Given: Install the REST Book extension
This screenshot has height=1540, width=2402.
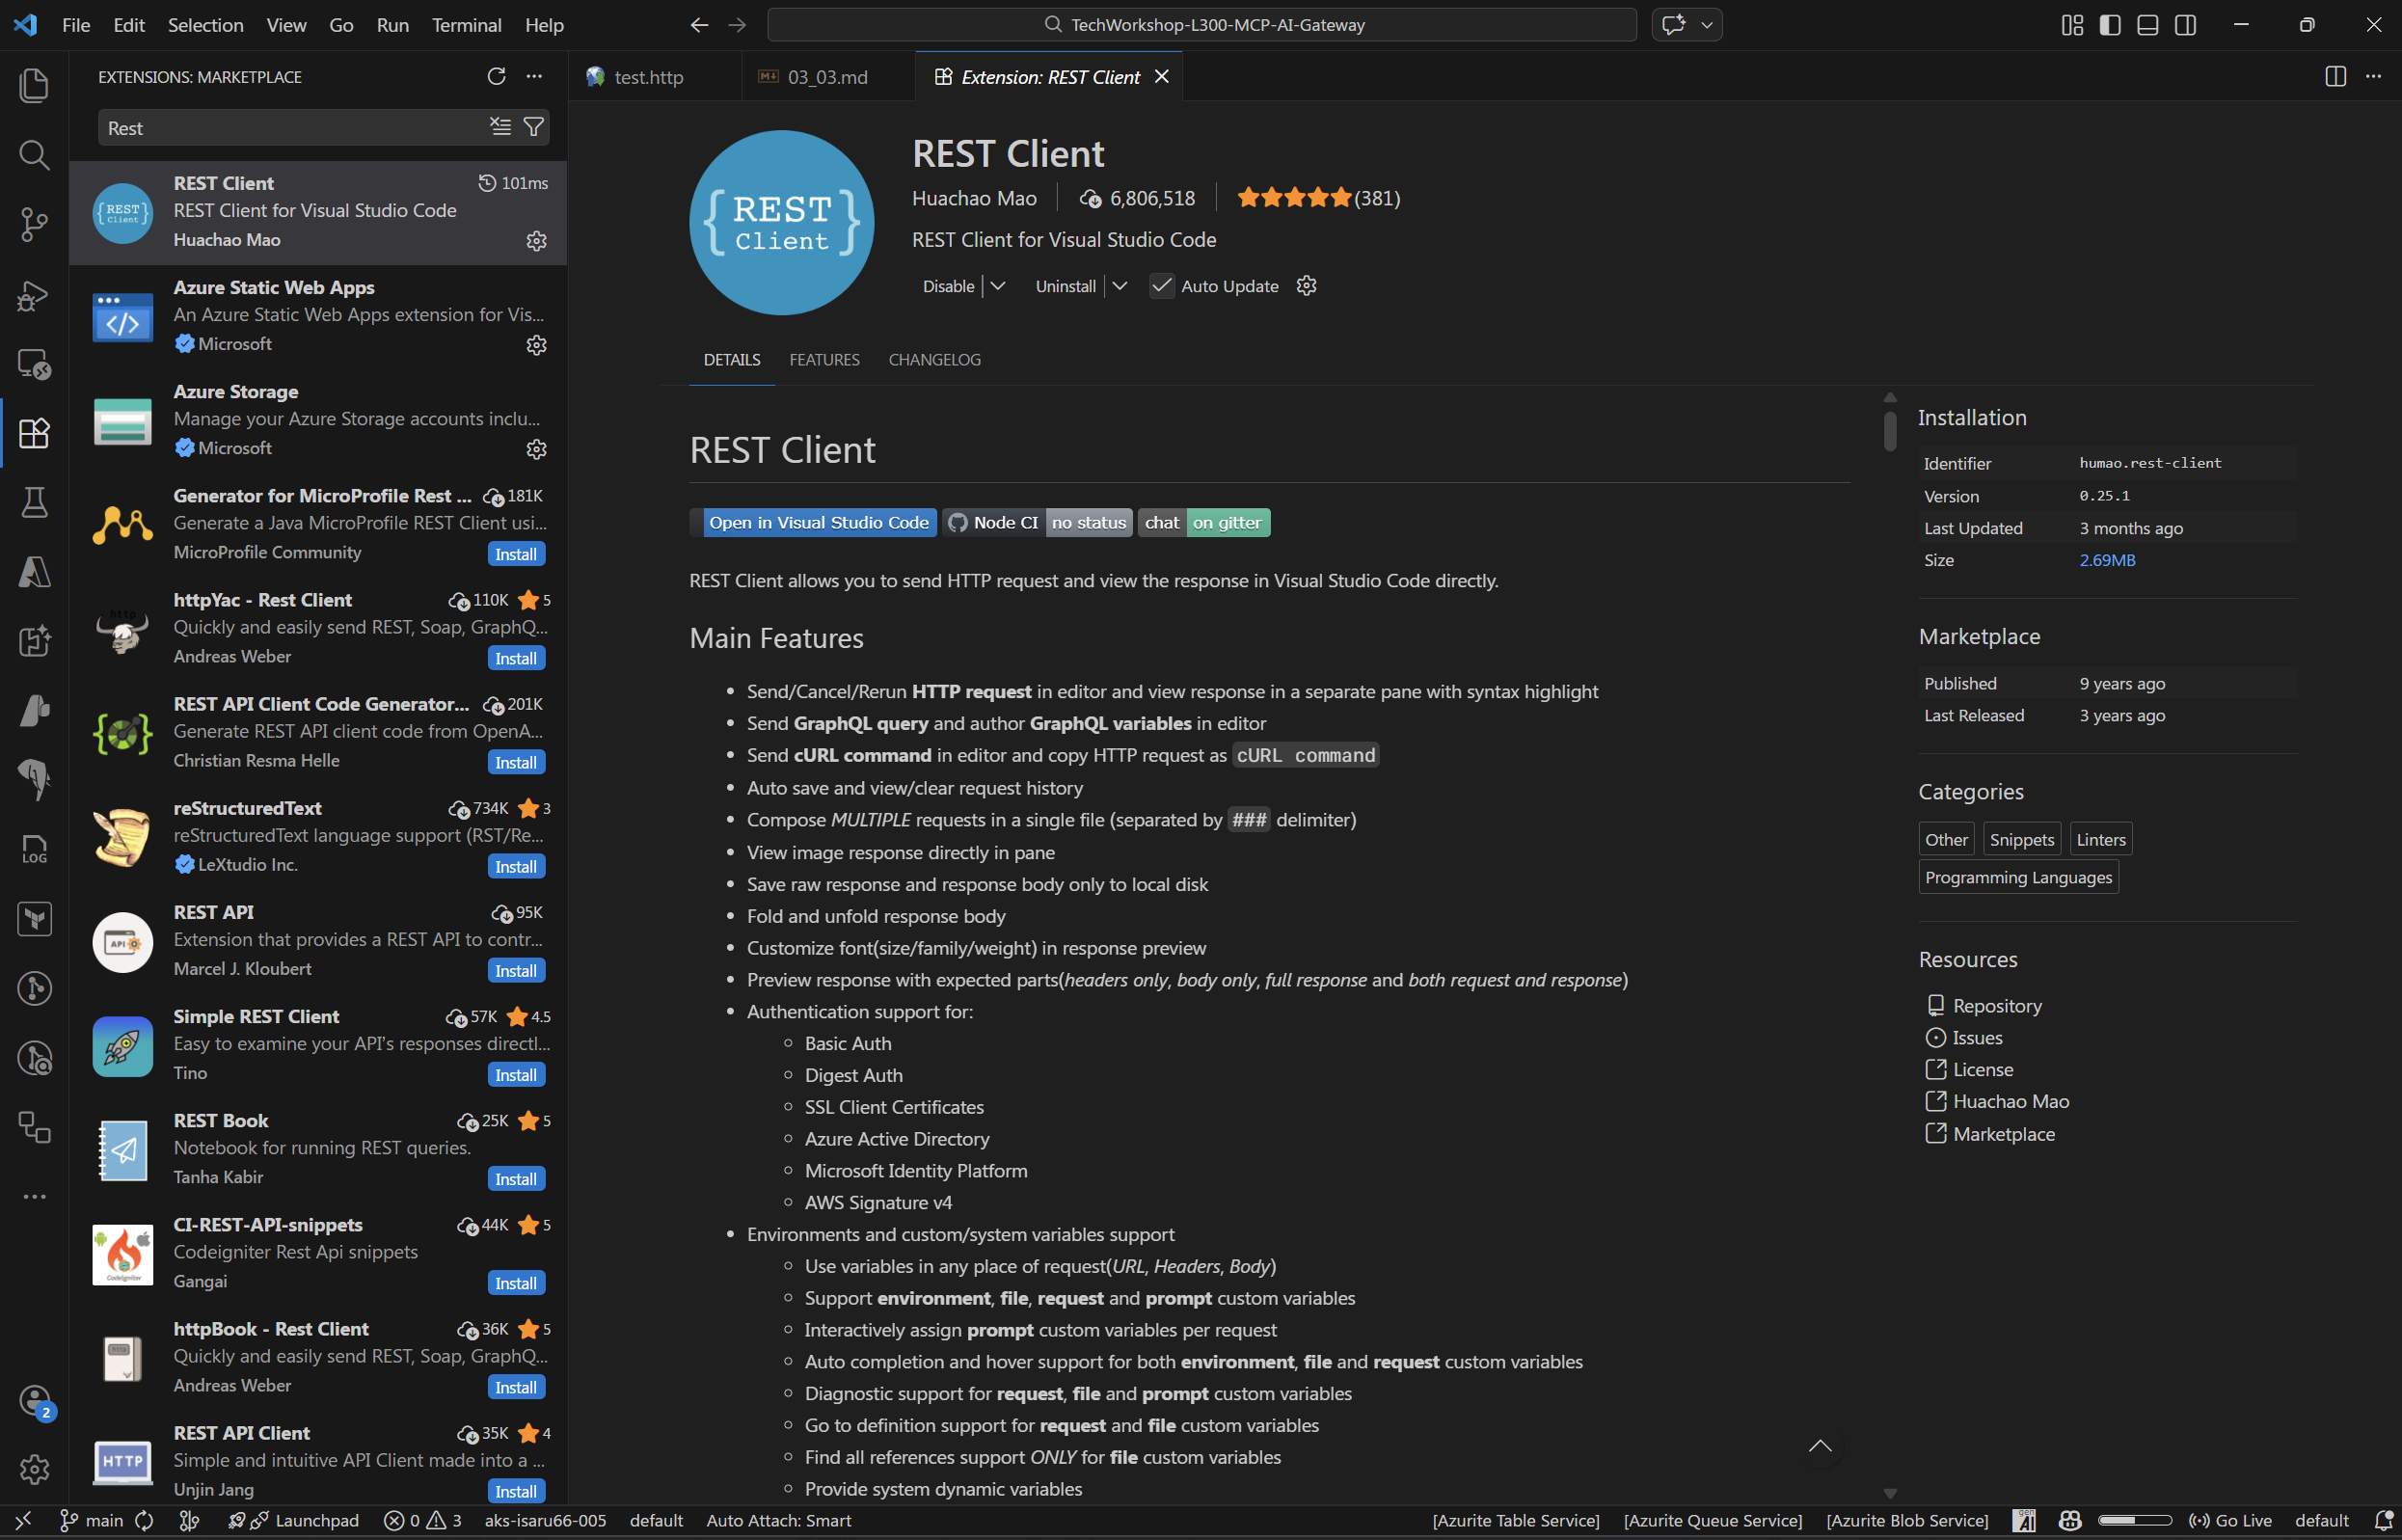Looking at the screenshot, I should [x=516, y=1179].
